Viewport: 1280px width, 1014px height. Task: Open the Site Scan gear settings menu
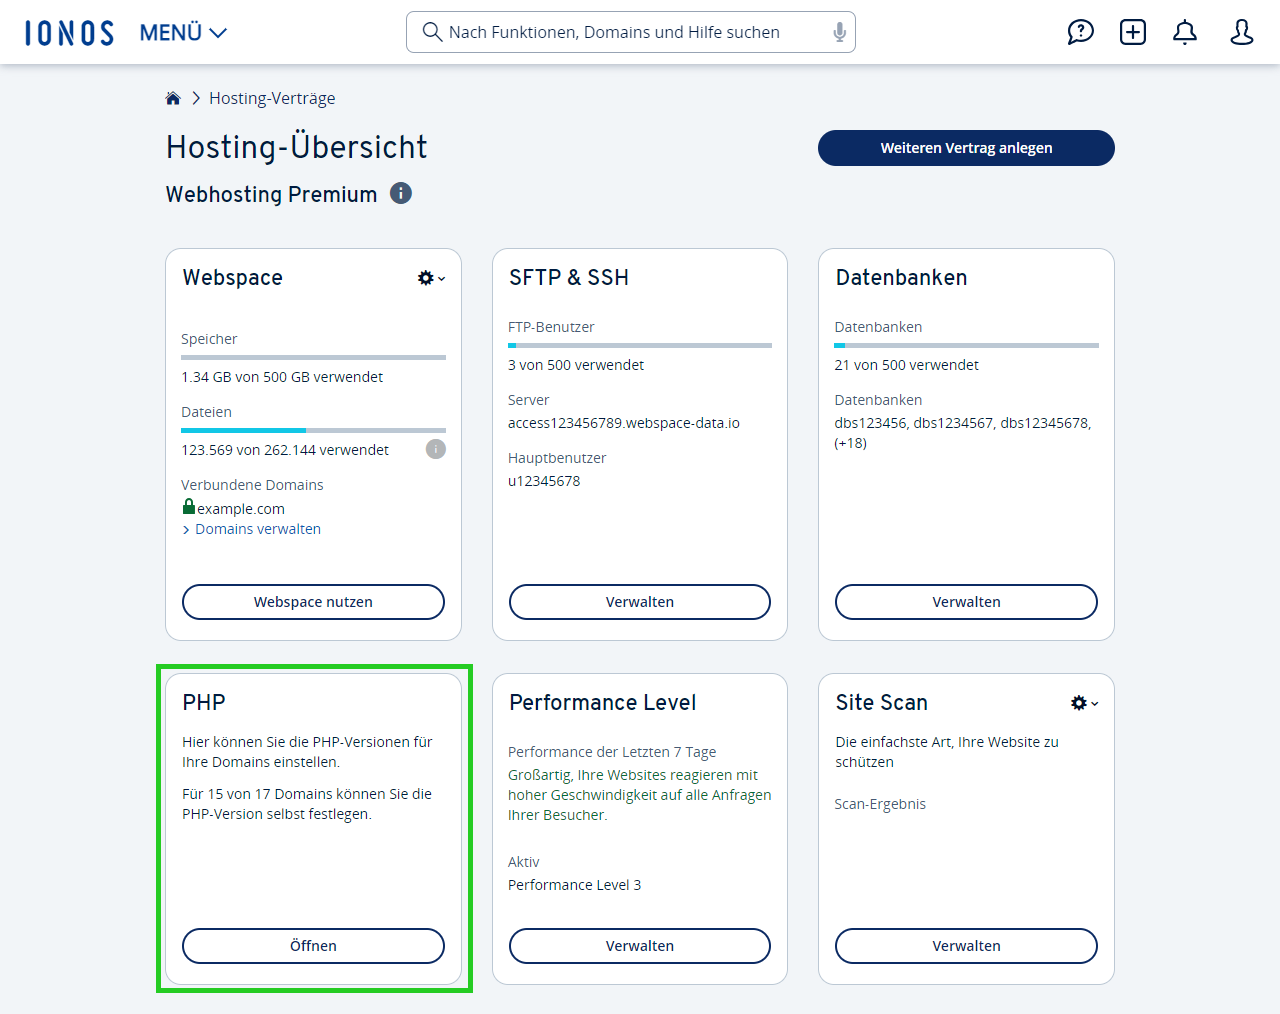click(x=1084, y=703)
